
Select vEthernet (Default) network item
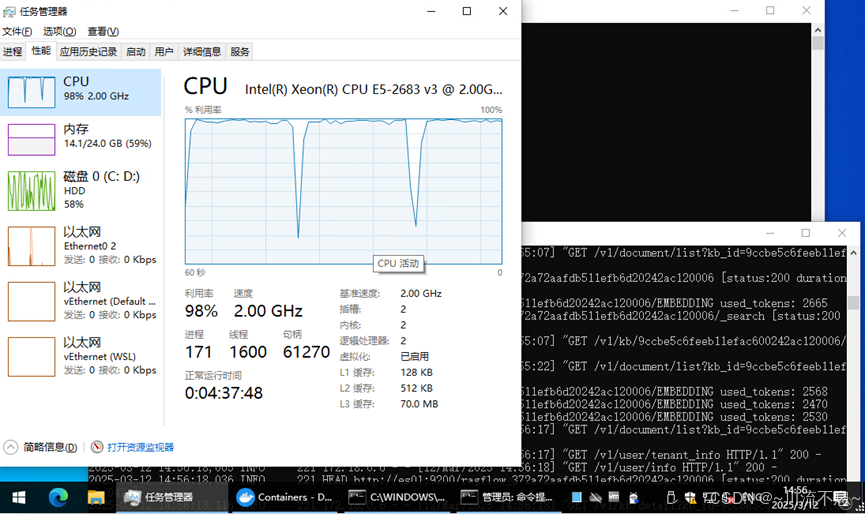coord(81,301)
